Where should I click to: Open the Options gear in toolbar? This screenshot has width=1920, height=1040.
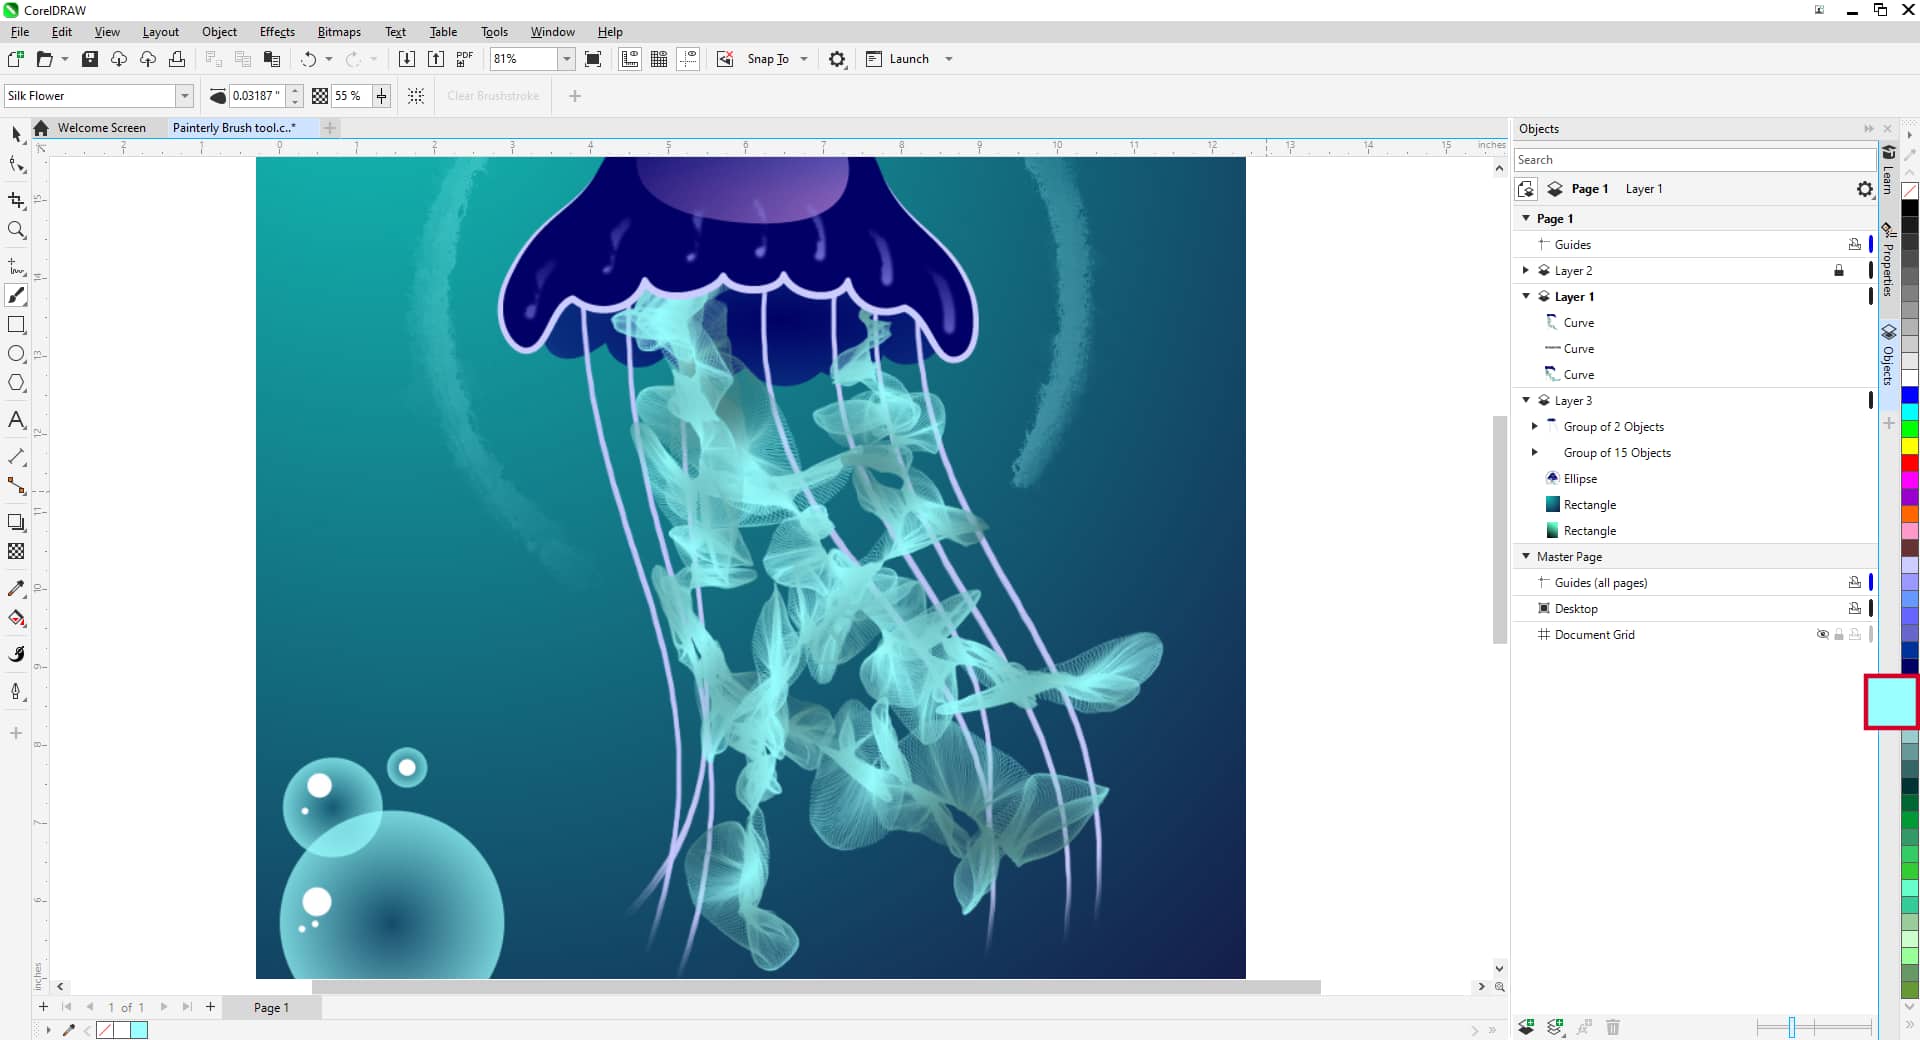pos(837,59)
